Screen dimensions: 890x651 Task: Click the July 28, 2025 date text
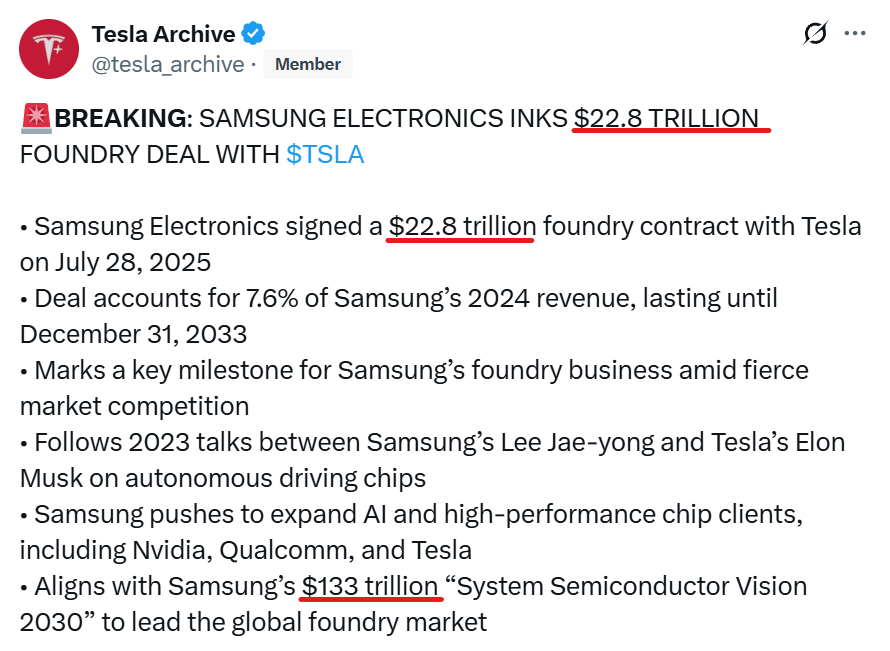coord(133,262)
